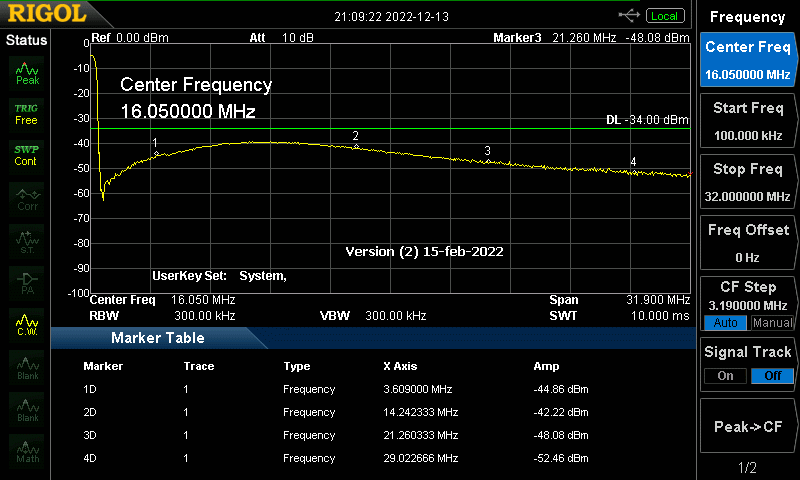Turn Signal Track On
Image resolution: width=800 pixels, height=480 pixels.
point(725,375)
